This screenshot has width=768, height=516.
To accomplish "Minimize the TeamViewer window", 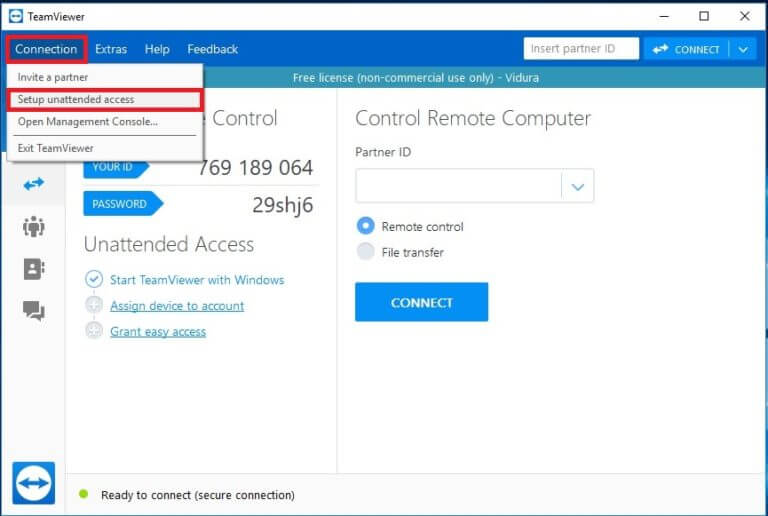I will (x=664, y=16).
